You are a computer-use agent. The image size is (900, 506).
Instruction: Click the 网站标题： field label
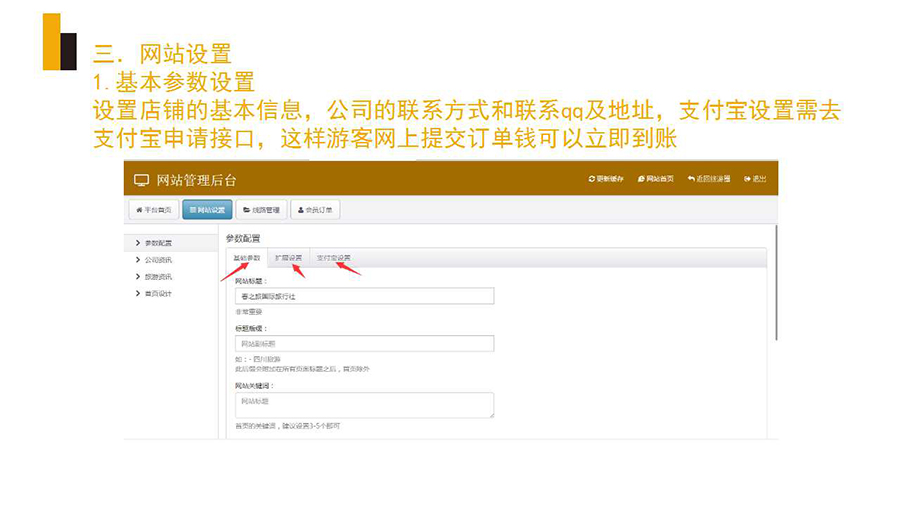click(251, 281)
